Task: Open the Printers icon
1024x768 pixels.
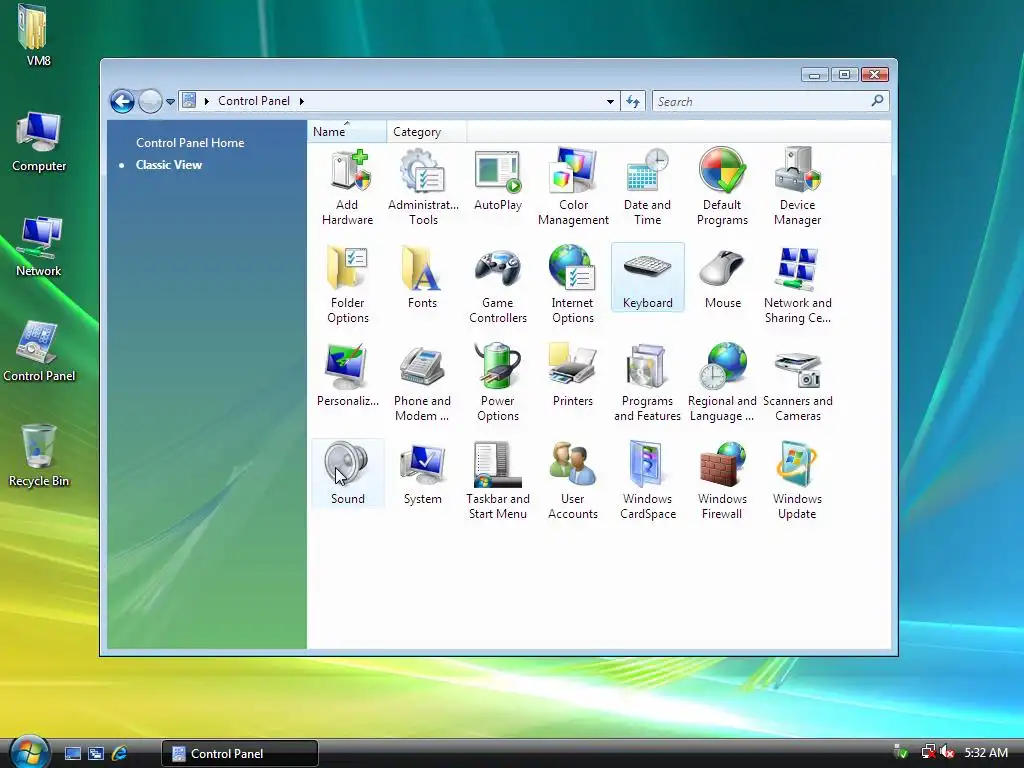Action: click(x=573, y=376)
